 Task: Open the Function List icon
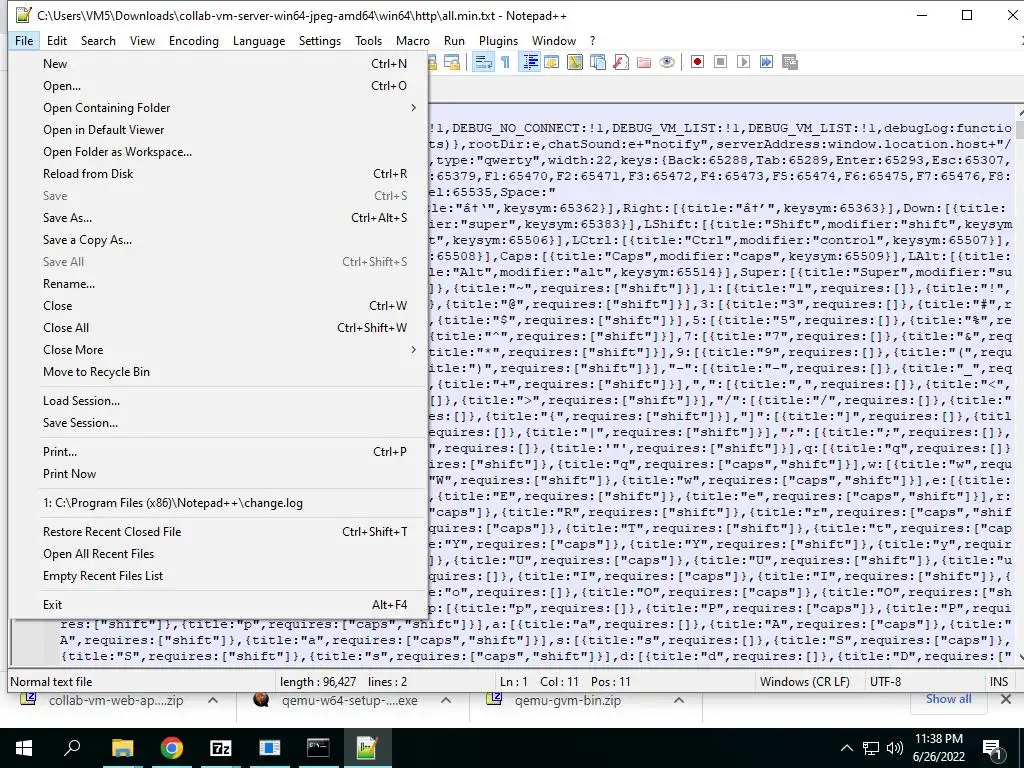tap(621, 62)
